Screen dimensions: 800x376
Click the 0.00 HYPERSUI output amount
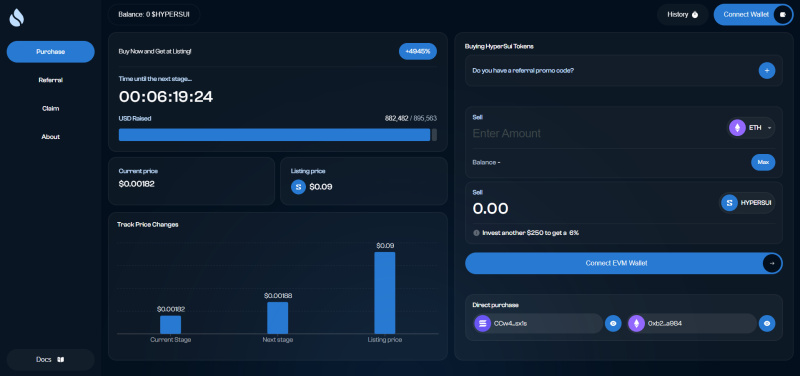click(x=490, y=208)
